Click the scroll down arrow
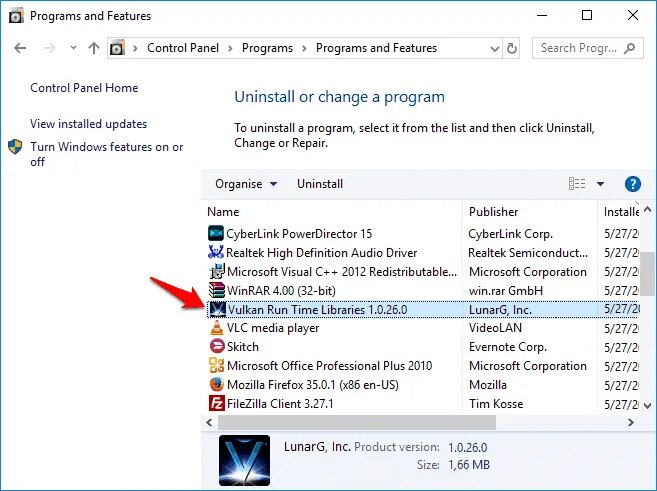 click(x=647, y=405)
